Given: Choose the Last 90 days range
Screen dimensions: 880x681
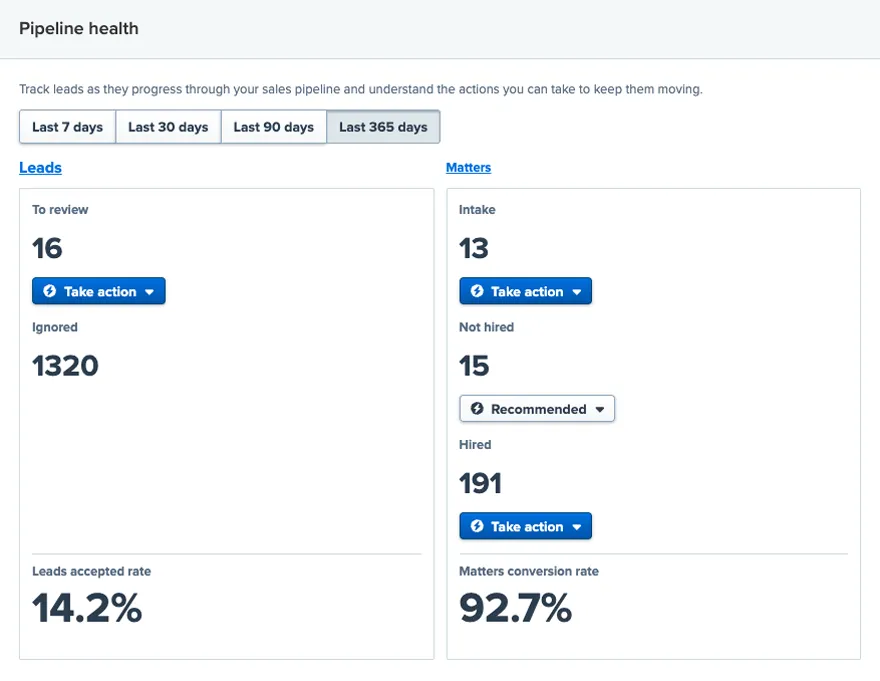Looking at the screenshot, I should pos(273,127).
